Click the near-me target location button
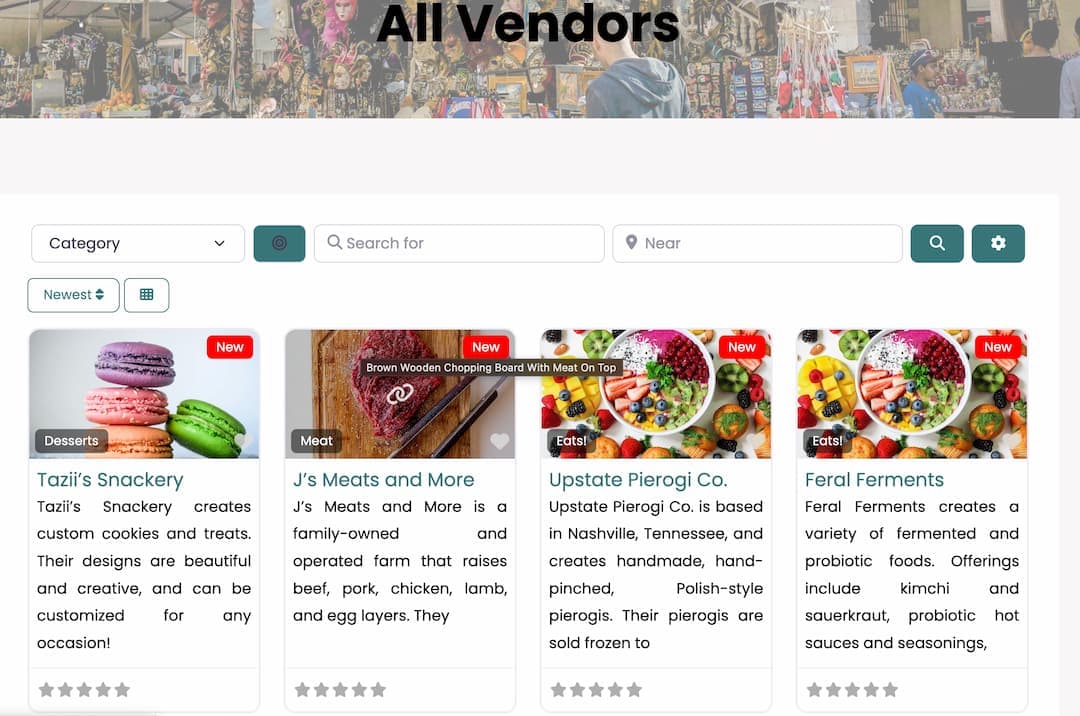The image size is (1080, 716). [279, 243]
